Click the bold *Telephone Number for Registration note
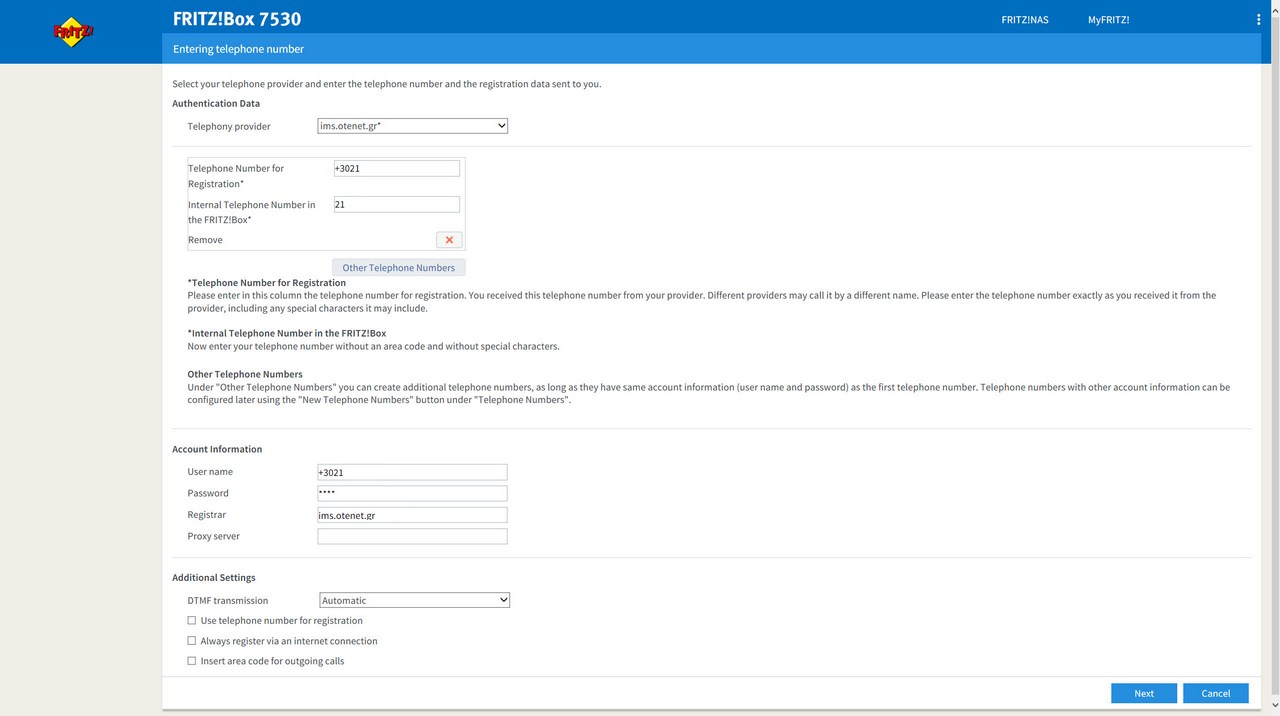Image resolution: width=1280 pixels, height=716 pixels. point(267,283)
